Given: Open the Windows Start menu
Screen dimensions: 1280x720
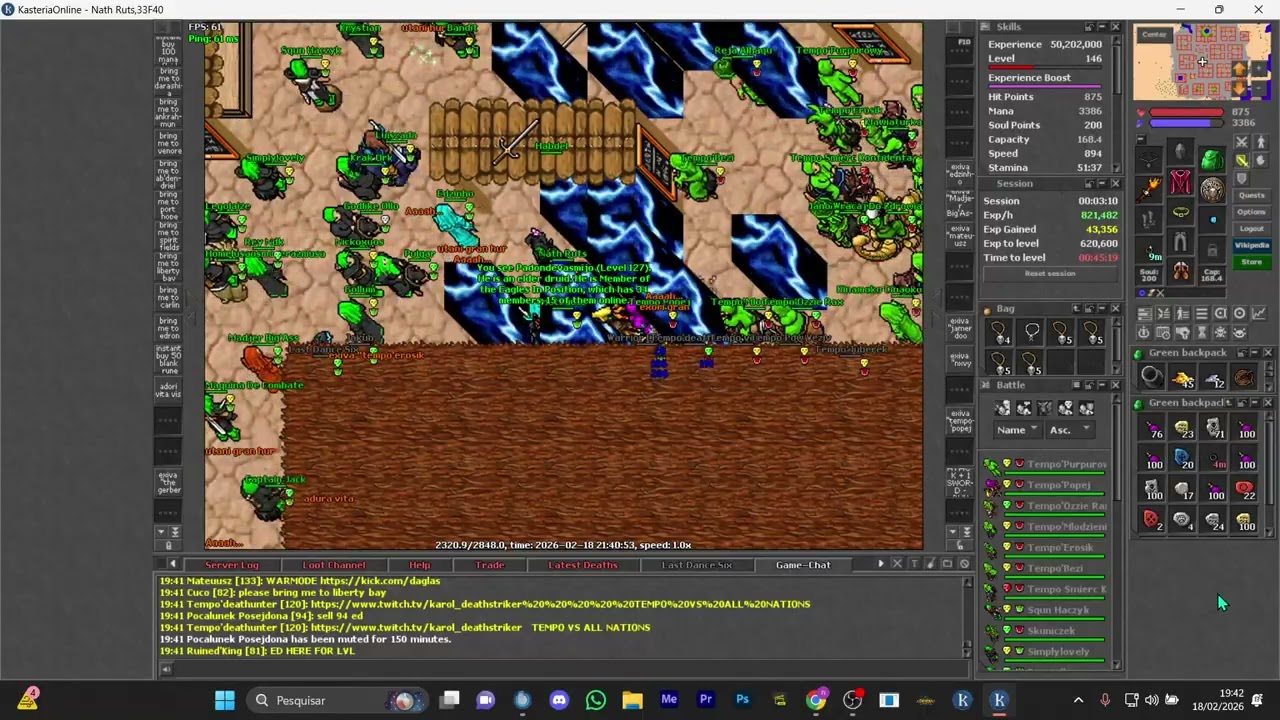Looking at the screenshot, I should [224, 700].
